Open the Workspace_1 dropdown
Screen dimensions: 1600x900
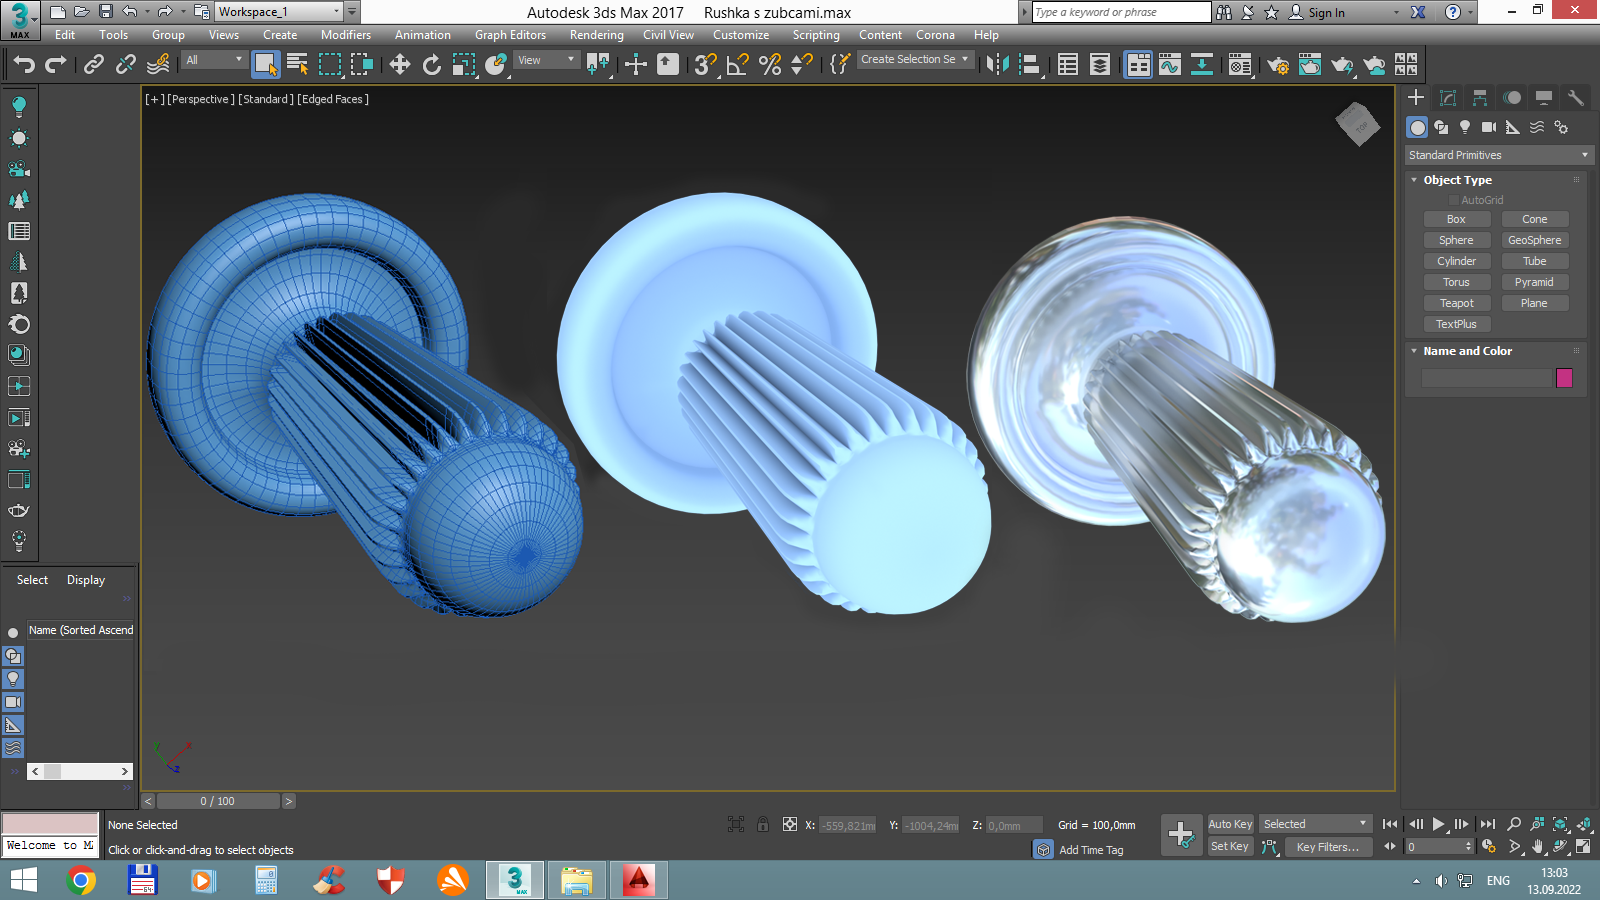coord(279,12)
